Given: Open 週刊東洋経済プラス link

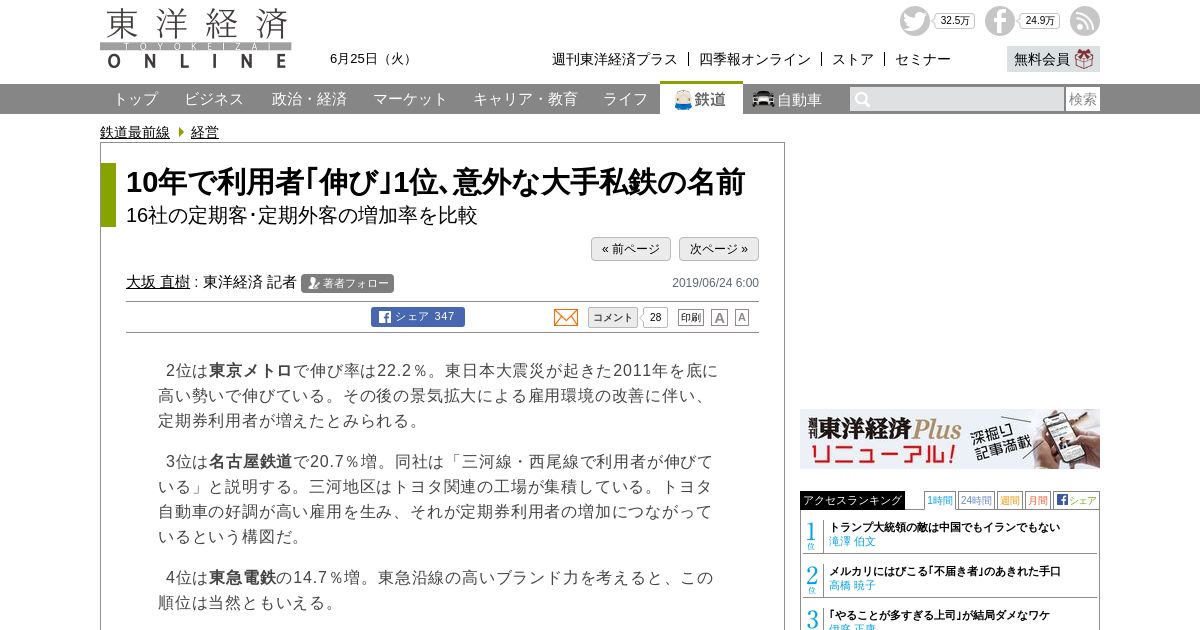Looking at the screenshot, I should click(x=614, y=59).
